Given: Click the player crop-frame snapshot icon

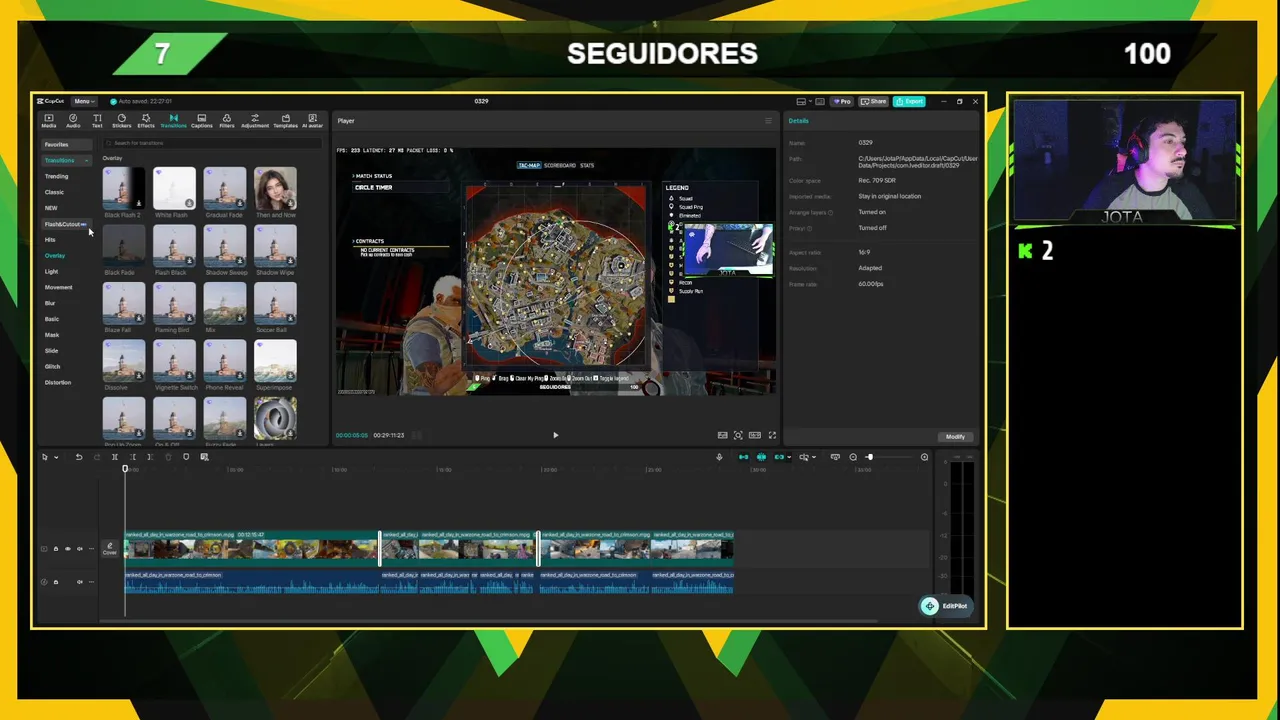Looking at the screenshot, I should click(x=738, y=435).
